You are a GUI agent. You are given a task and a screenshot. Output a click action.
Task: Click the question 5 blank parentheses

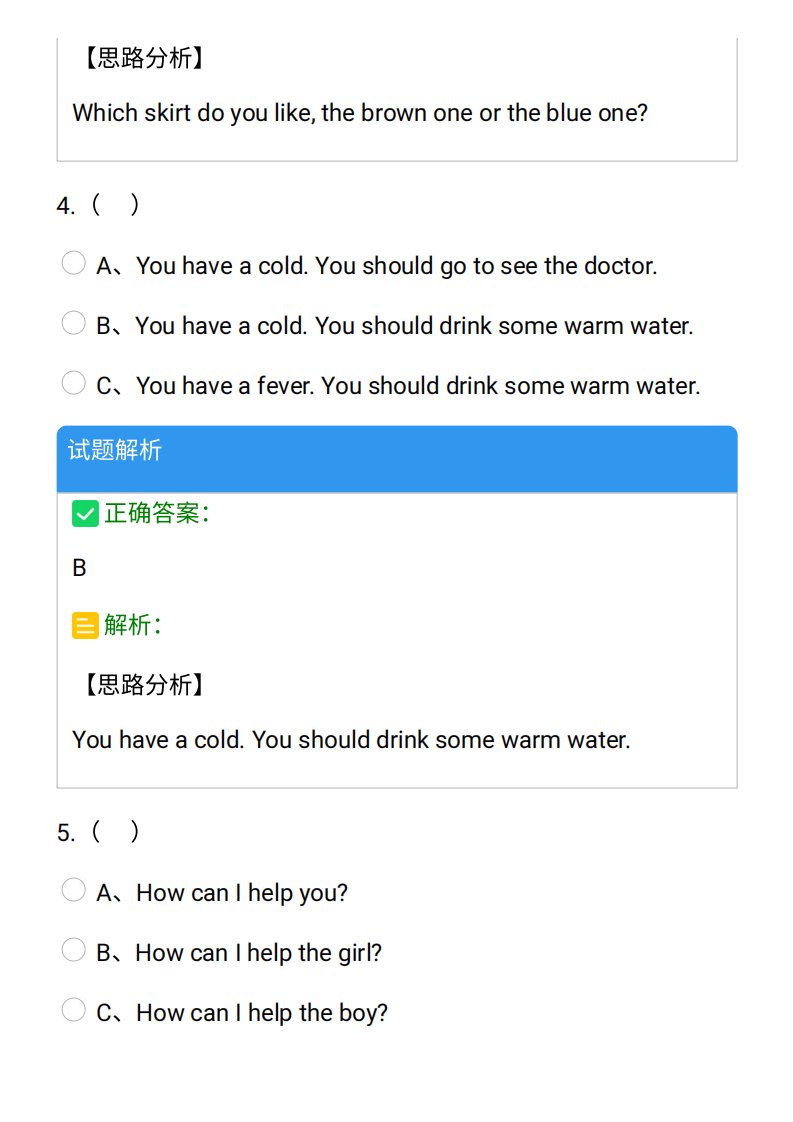(115, 832)
